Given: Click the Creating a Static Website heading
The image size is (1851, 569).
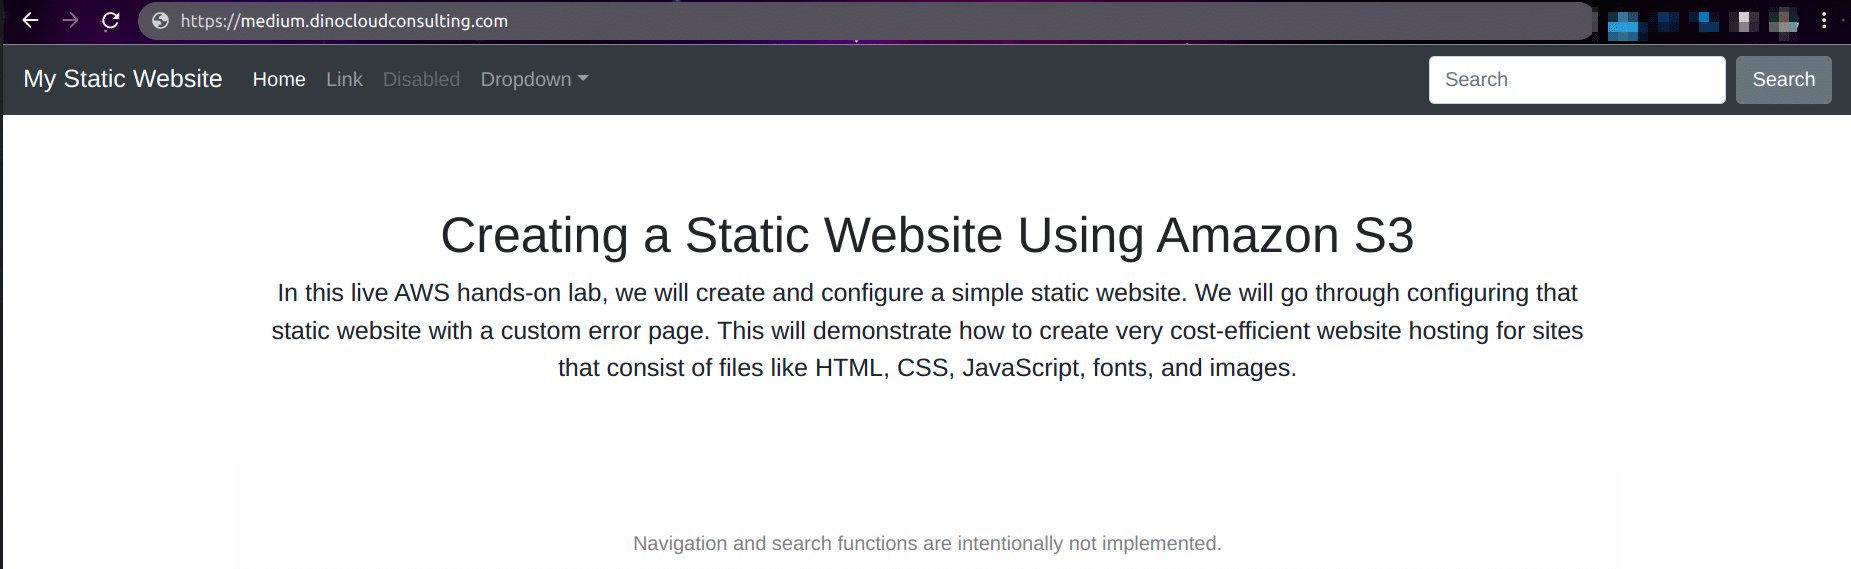Looking at the screenshot, I should tap(927, 235).
